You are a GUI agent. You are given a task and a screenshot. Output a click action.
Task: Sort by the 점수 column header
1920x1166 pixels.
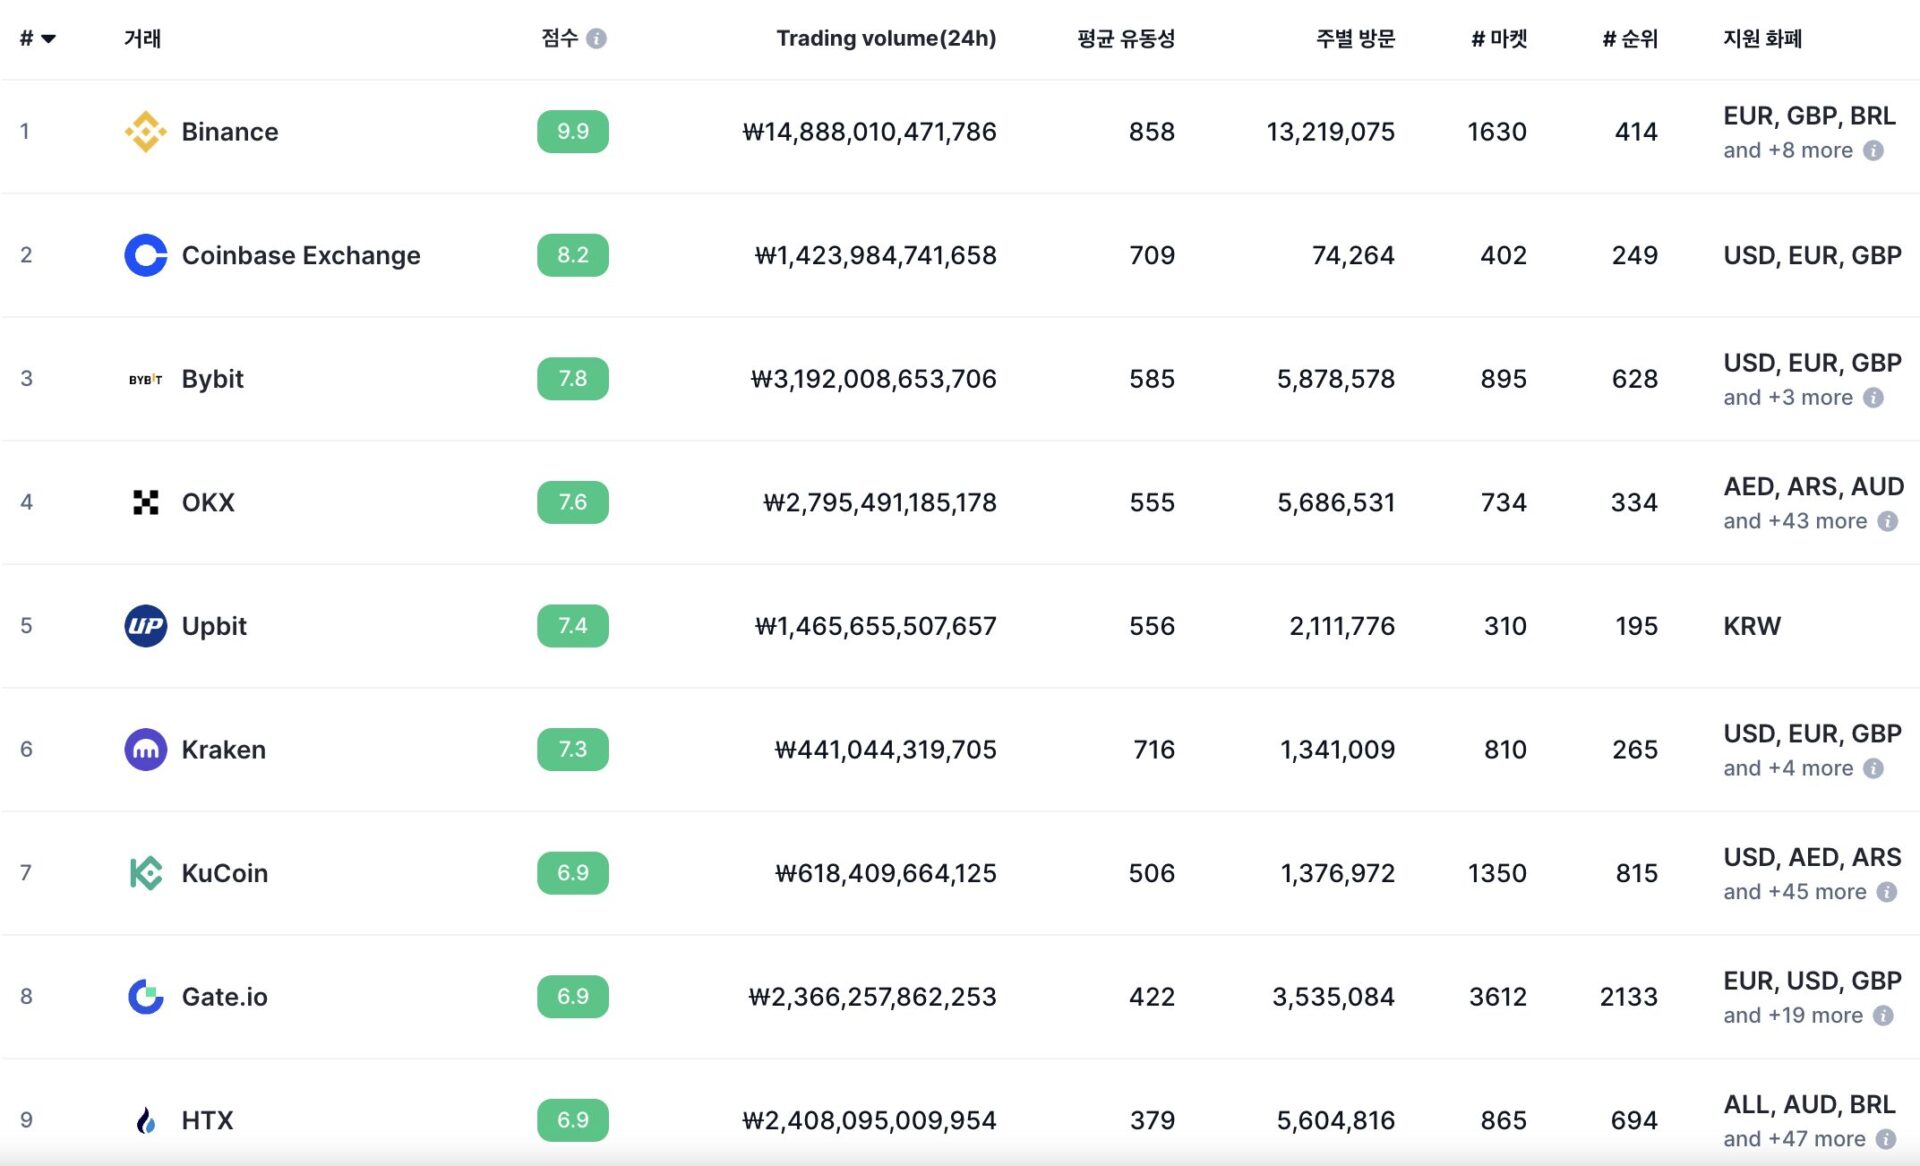pyautogui.click(x=559, y=38)
